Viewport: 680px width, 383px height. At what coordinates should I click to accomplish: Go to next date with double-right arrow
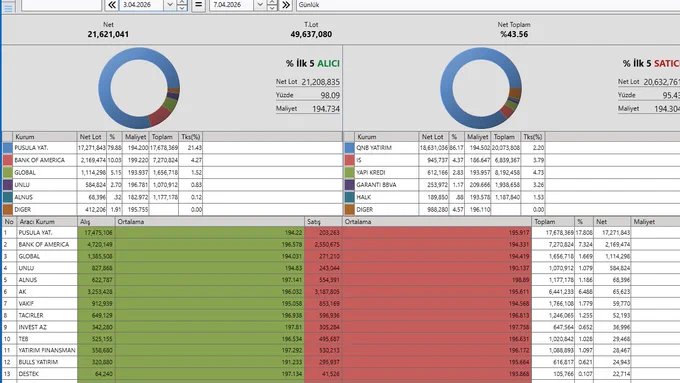pyautogui.click(x=286, y=5)
